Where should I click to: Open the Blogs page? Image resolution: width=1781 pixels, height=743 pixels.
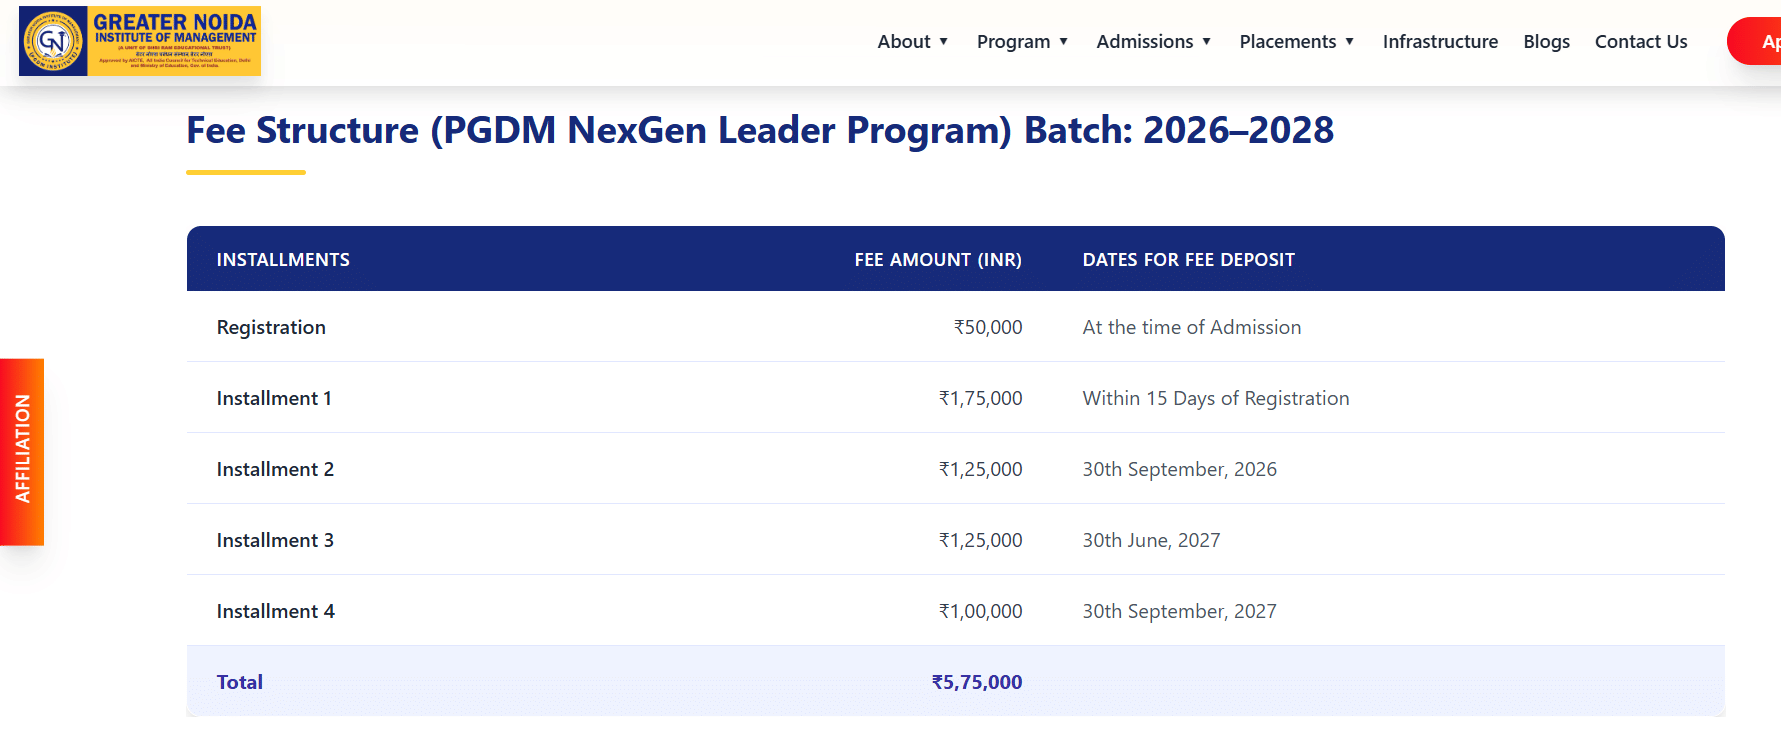(1546, 42)
